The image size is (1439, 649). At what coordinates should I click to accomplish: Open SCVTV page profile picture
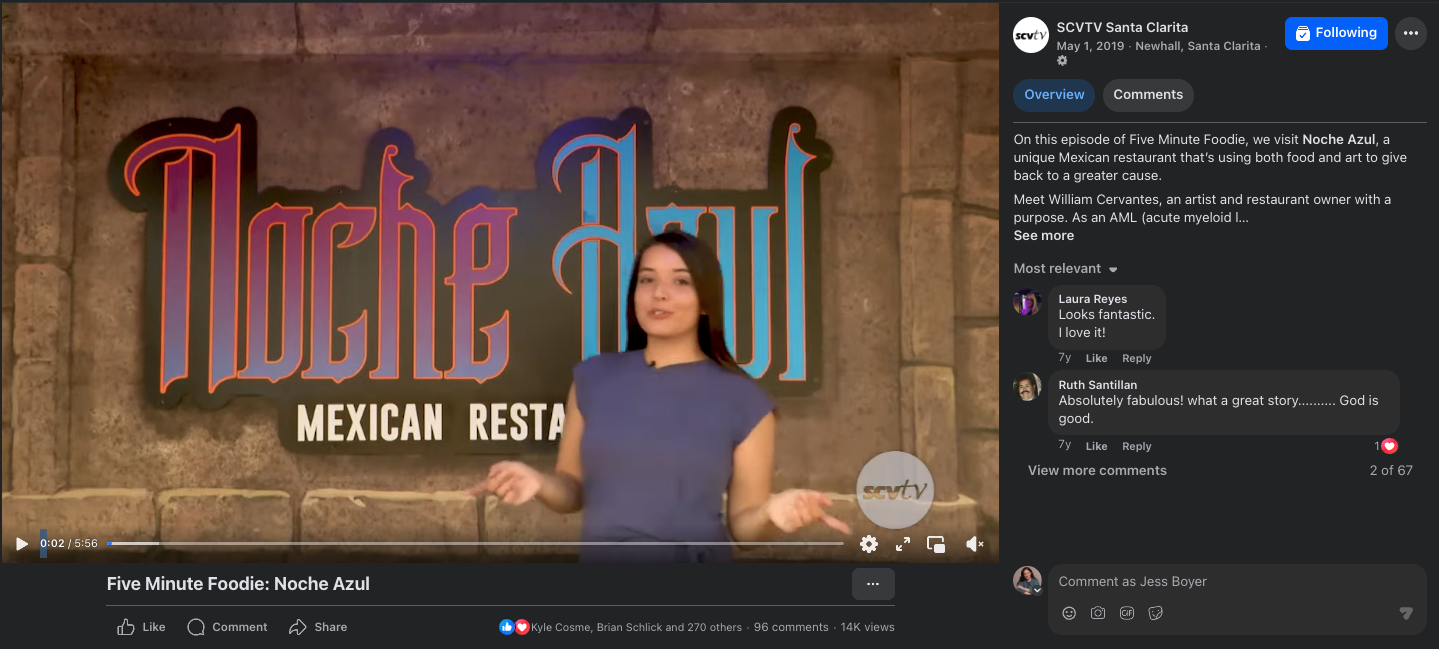(1030, 36)
